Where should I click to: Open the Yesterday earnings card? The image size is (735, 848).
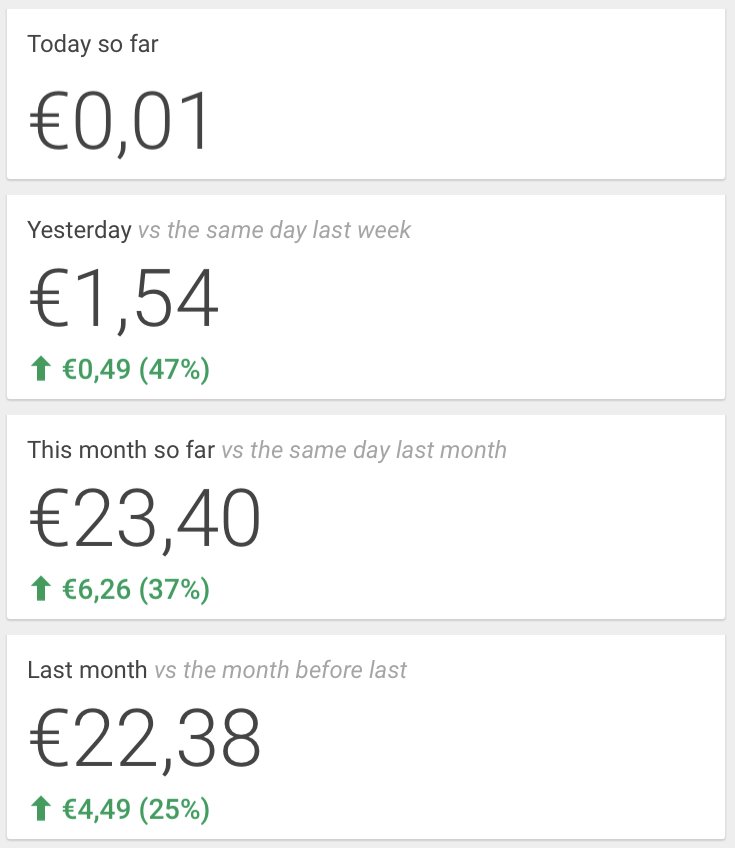[x=366, y=297]
